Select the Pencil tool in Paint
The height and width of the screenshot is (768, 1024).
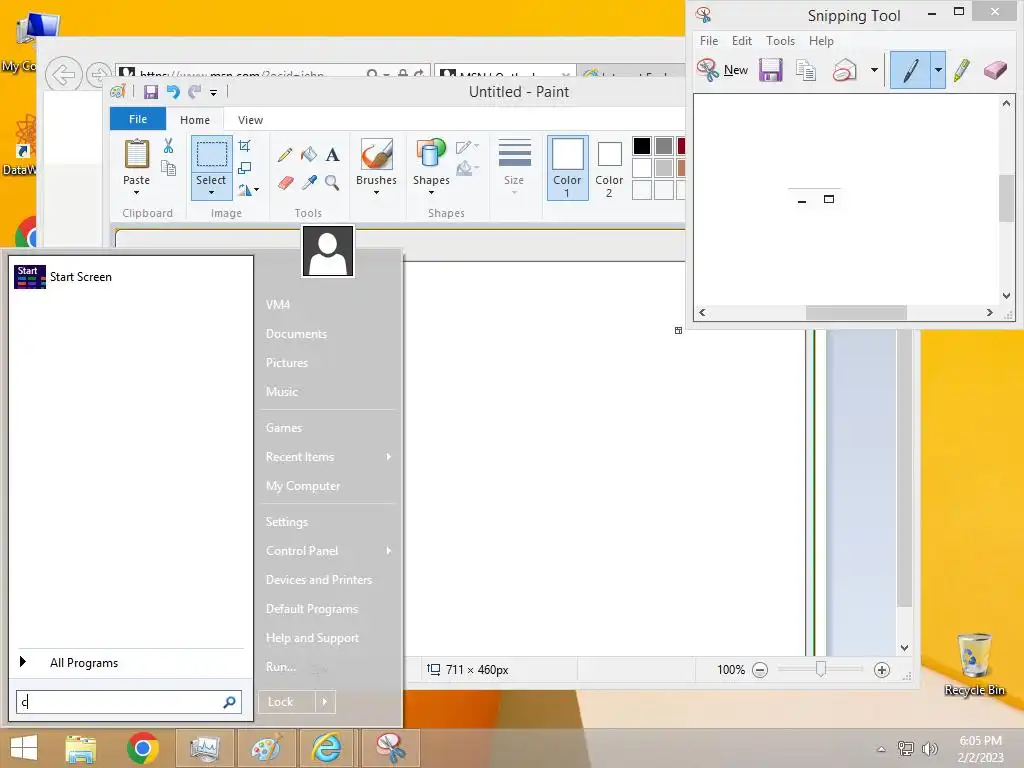(285, 155)
